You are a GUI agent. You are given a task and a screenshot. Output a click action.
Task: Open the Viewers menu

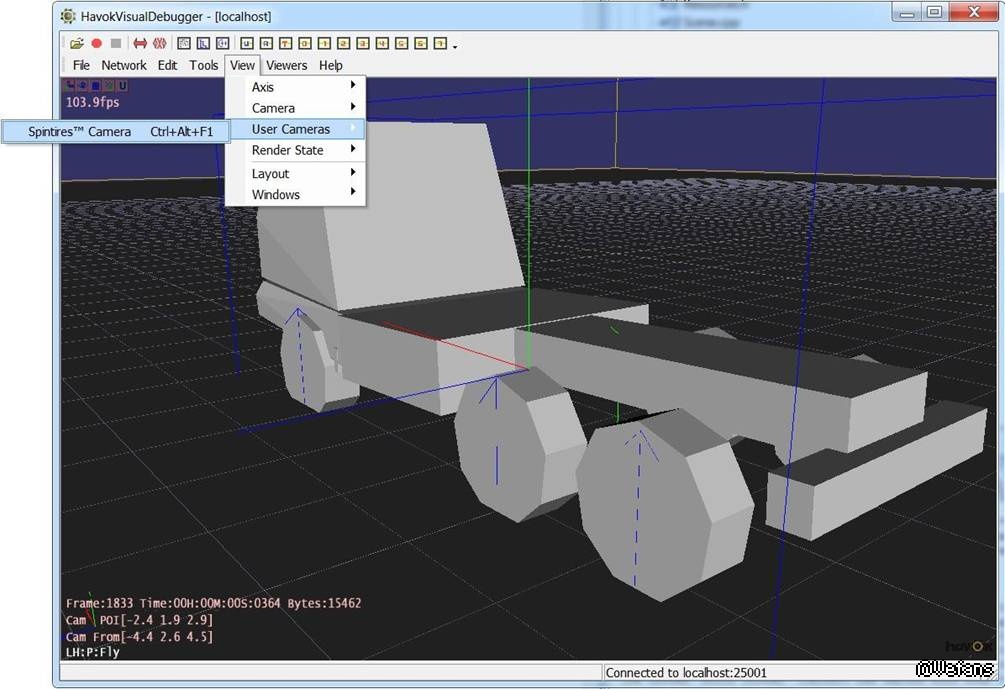(x=286, y=65)
